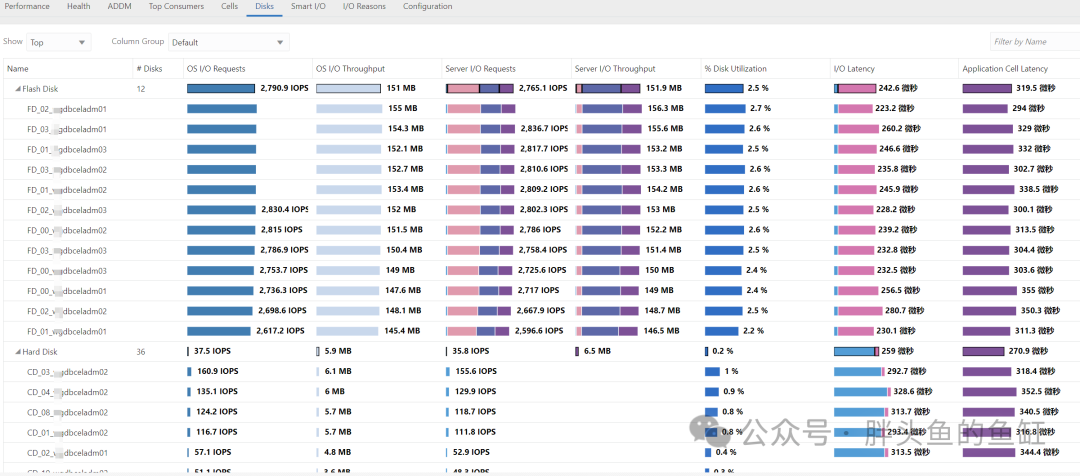
Task: Collapse the Flash Disk tree group
Action: pyautogui.click(x=18, y=89)
